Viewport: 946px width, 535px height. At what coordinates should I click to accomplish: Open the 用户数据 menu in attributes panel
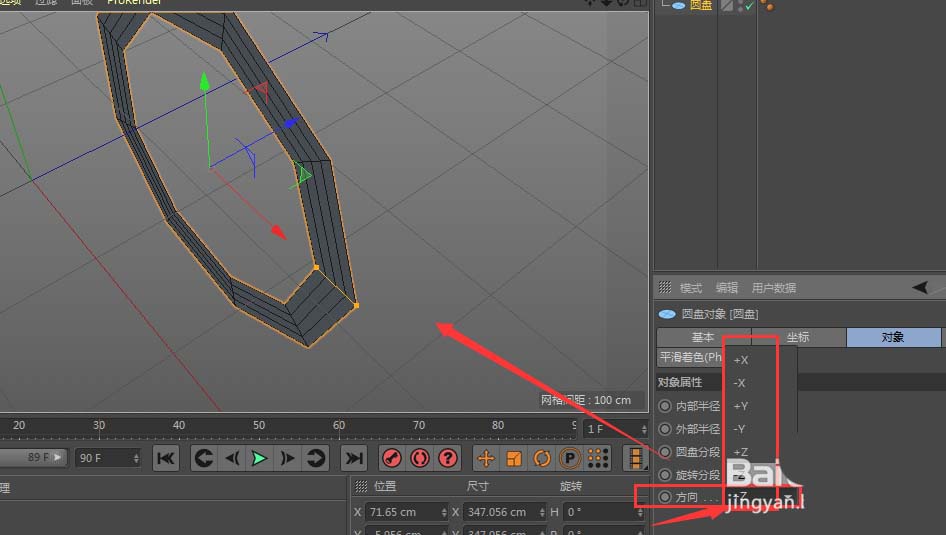point(773,288)
